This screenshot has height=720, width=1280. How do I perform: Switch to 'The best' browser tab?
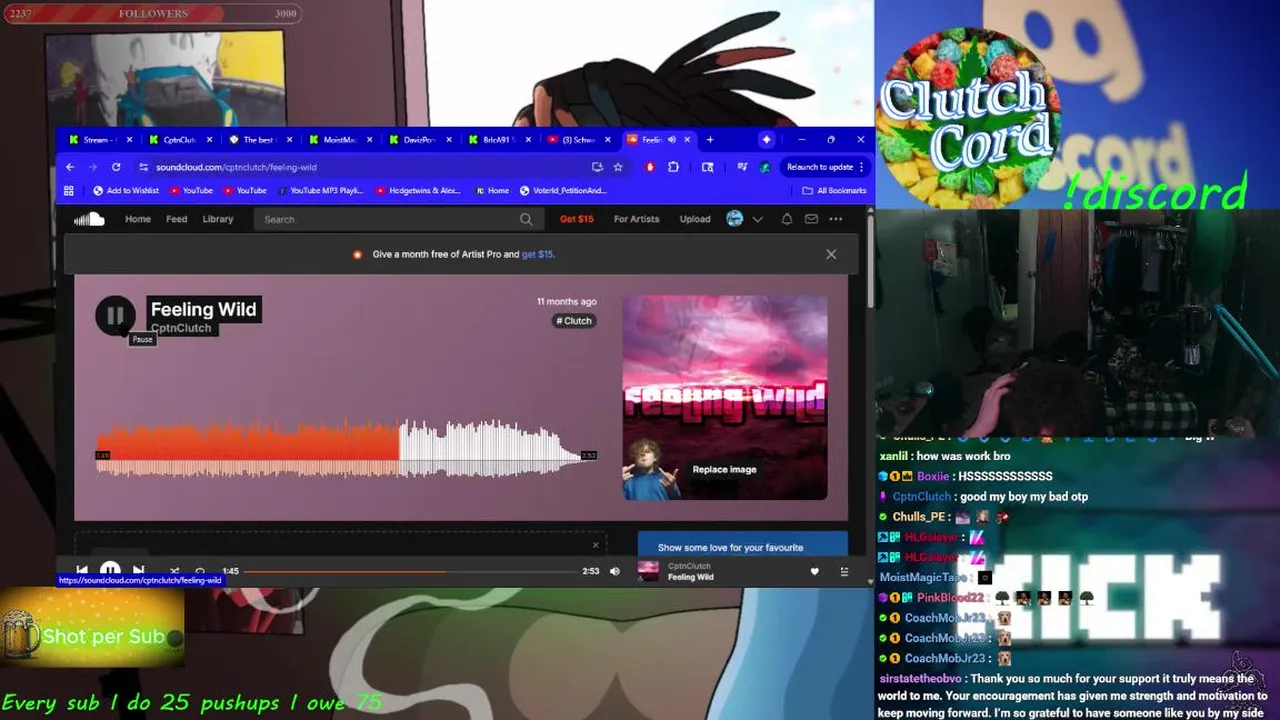tap(259, 140)
